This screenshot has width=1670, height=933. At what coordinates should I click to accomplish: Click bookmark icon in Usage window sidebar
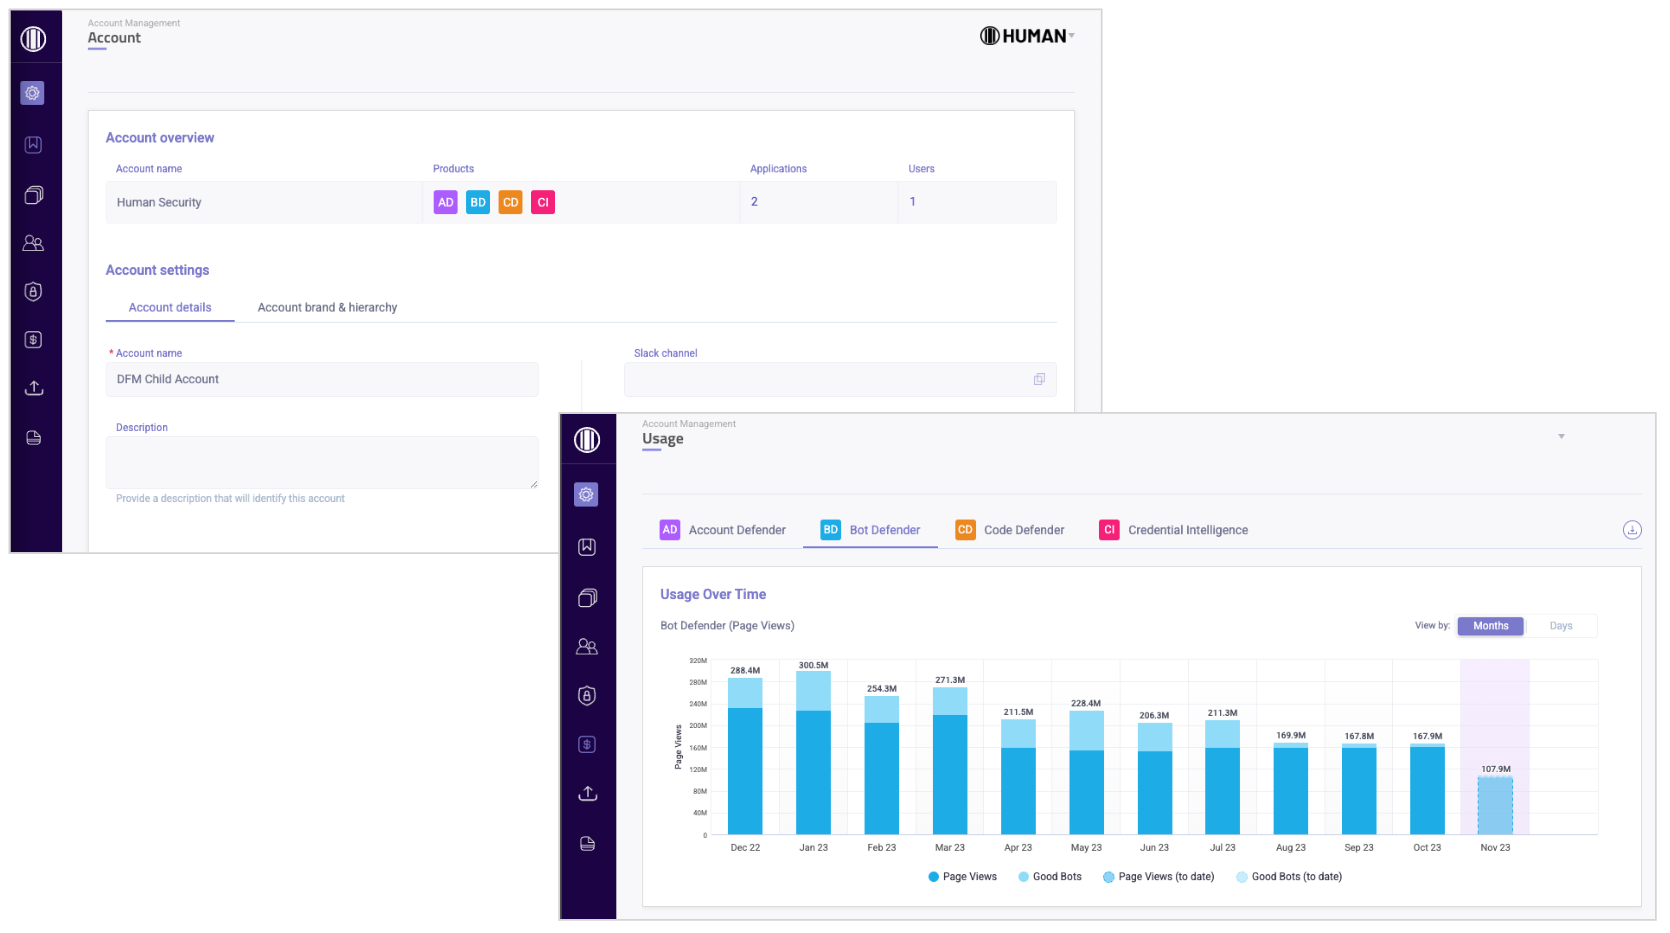[x=587, y=547]
